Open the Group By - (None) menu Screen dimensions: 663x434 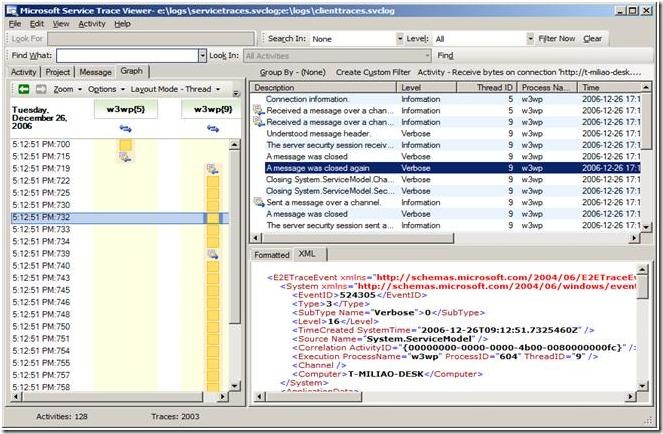coord(293,72)
